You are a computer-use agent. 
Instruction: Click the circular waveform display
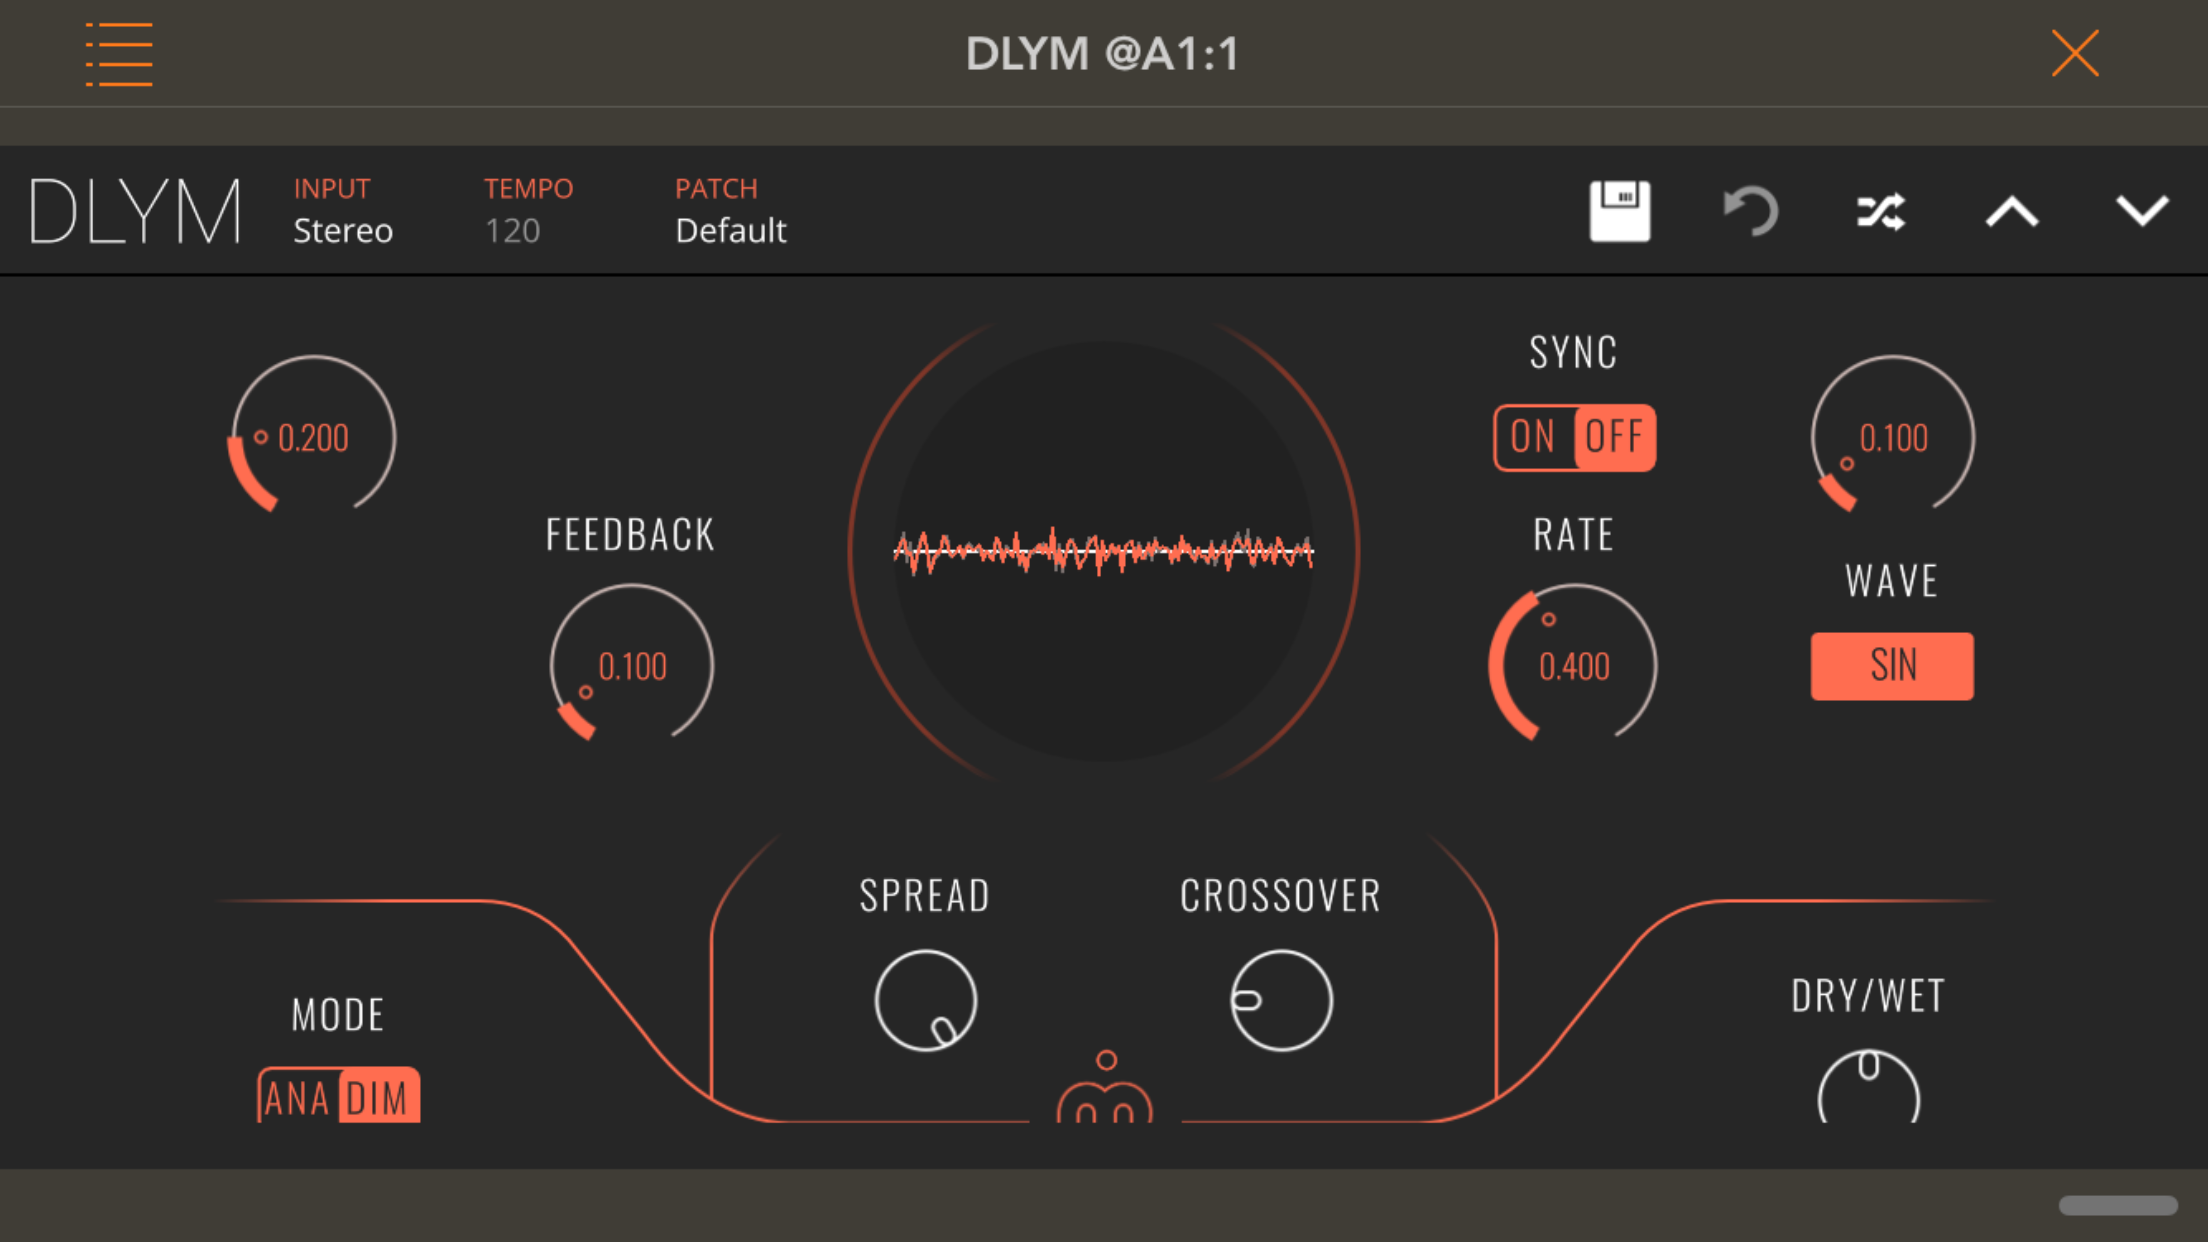[x=1103, y=551]
